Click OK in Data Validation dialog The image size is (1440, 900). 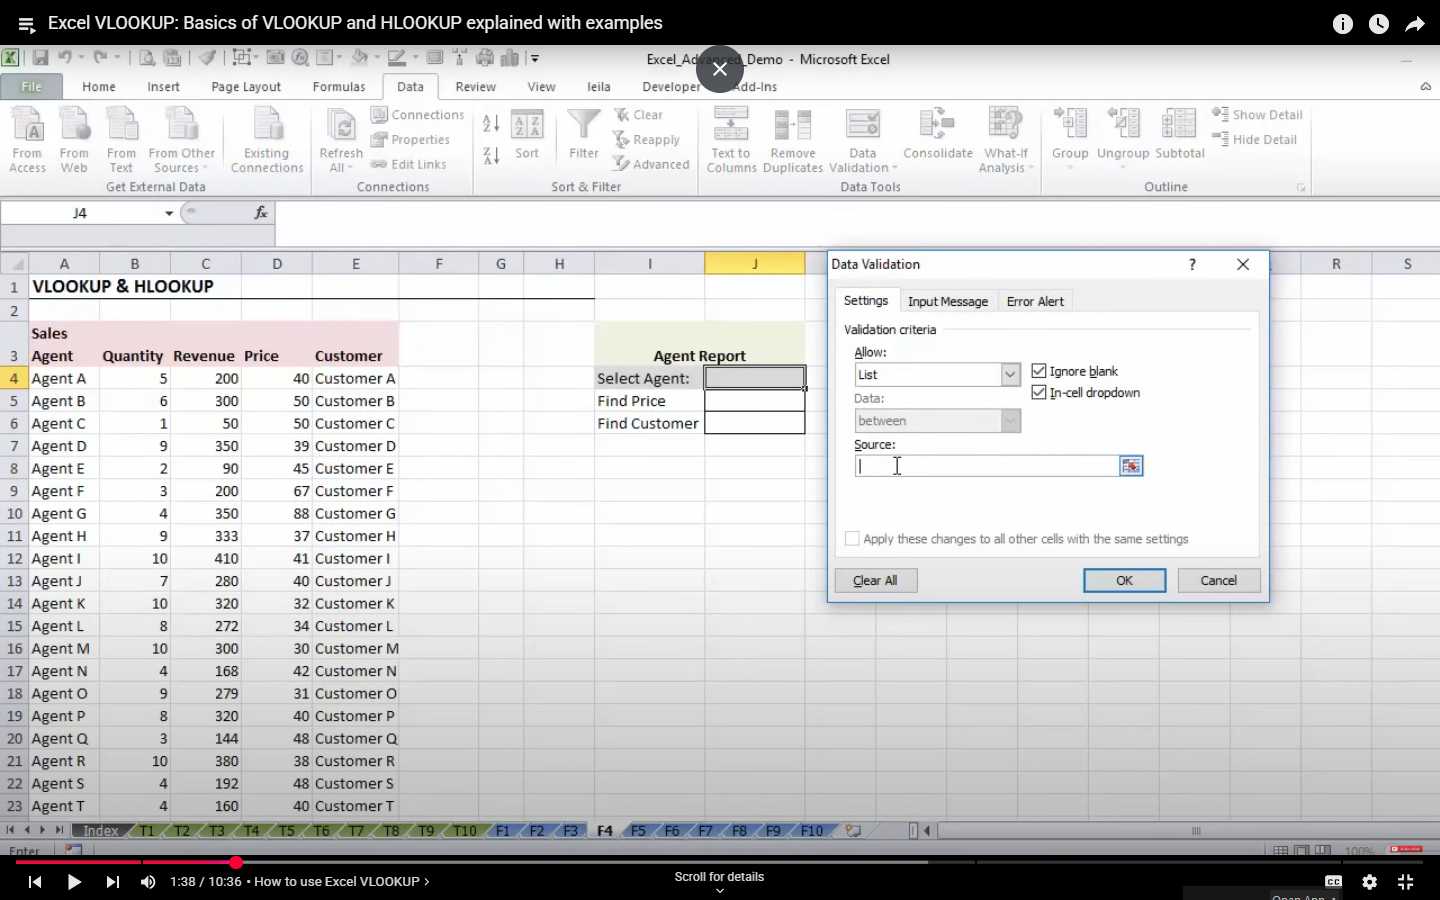coord(1125,581)
